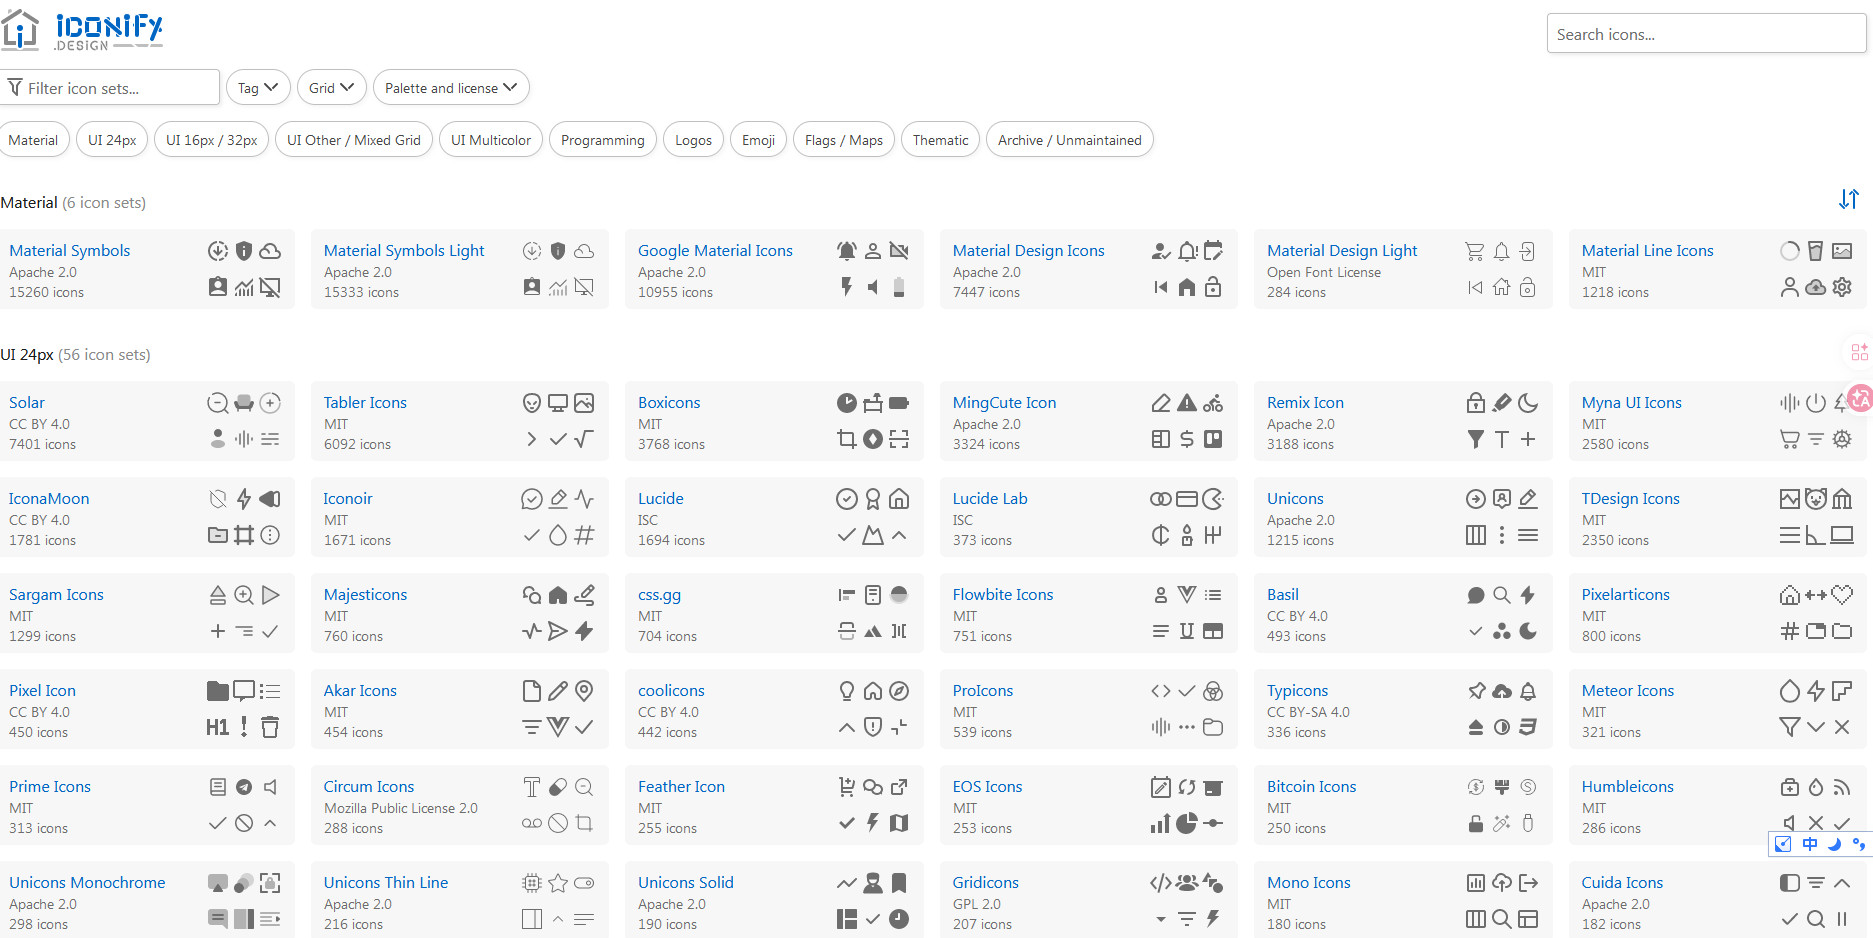The width and height of the screenshot is (1873, 938).
Task: Click the H1 heading icon in Pixel Icon
Action: click(x=217, y=727)
